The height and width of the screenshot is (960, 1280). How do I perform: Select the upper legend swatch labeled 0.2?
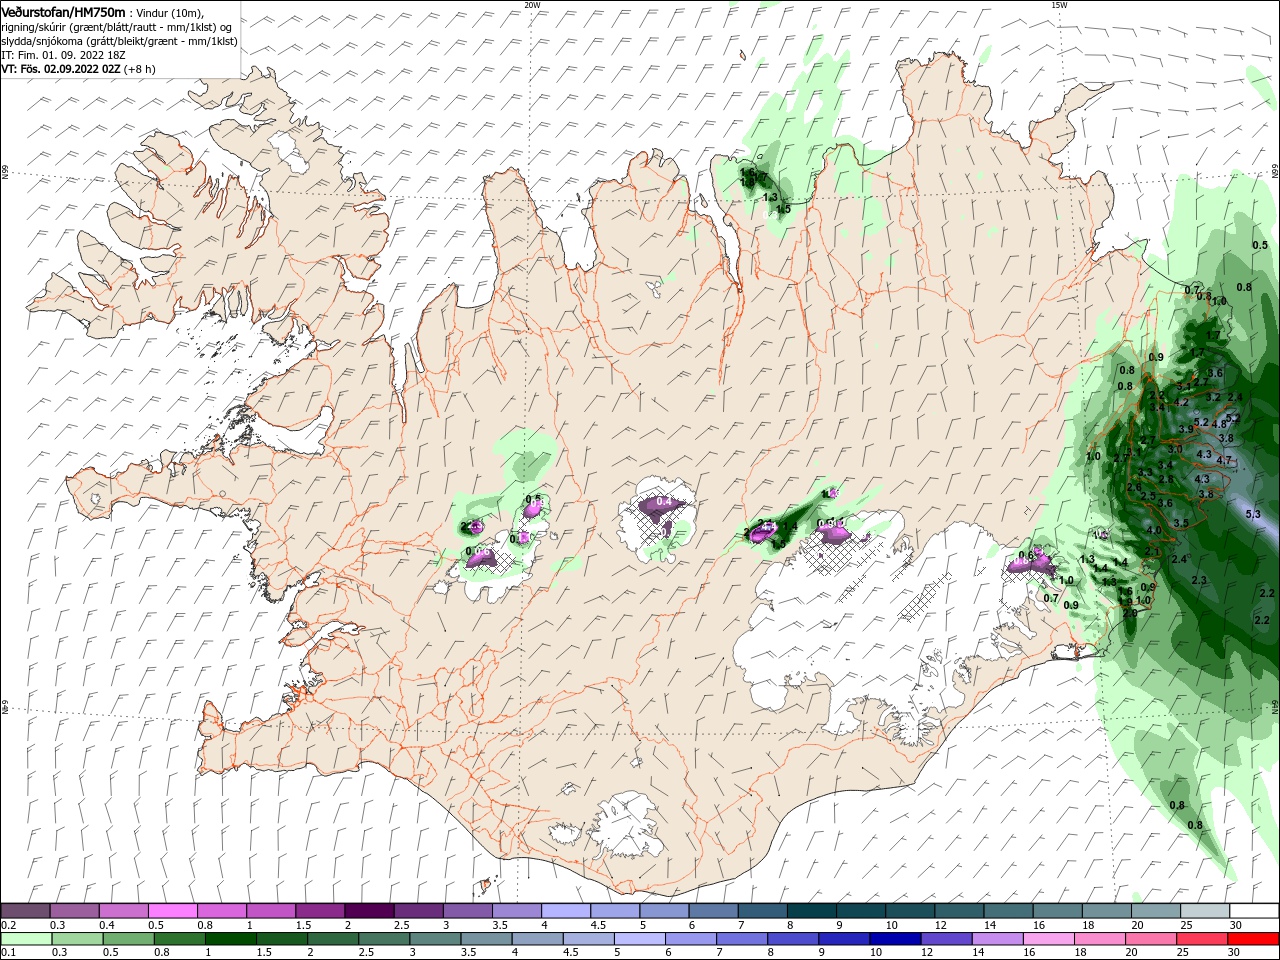click(25, 910)
